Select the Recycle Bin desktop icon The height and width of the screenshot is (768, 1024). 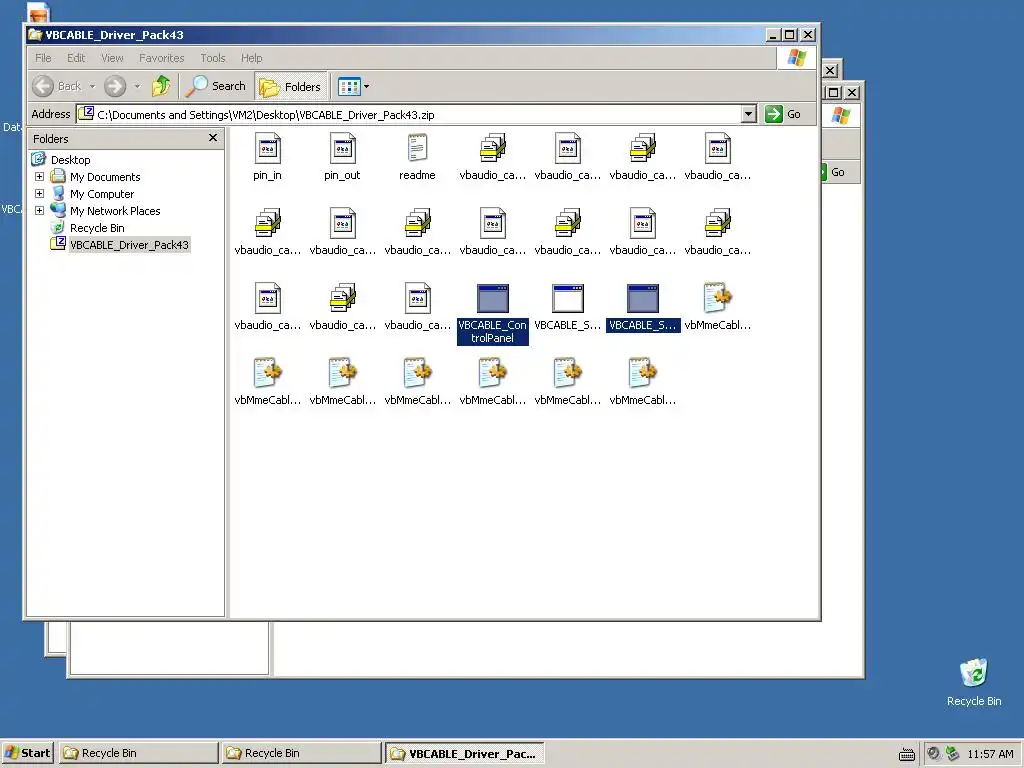tap(974, 682)
